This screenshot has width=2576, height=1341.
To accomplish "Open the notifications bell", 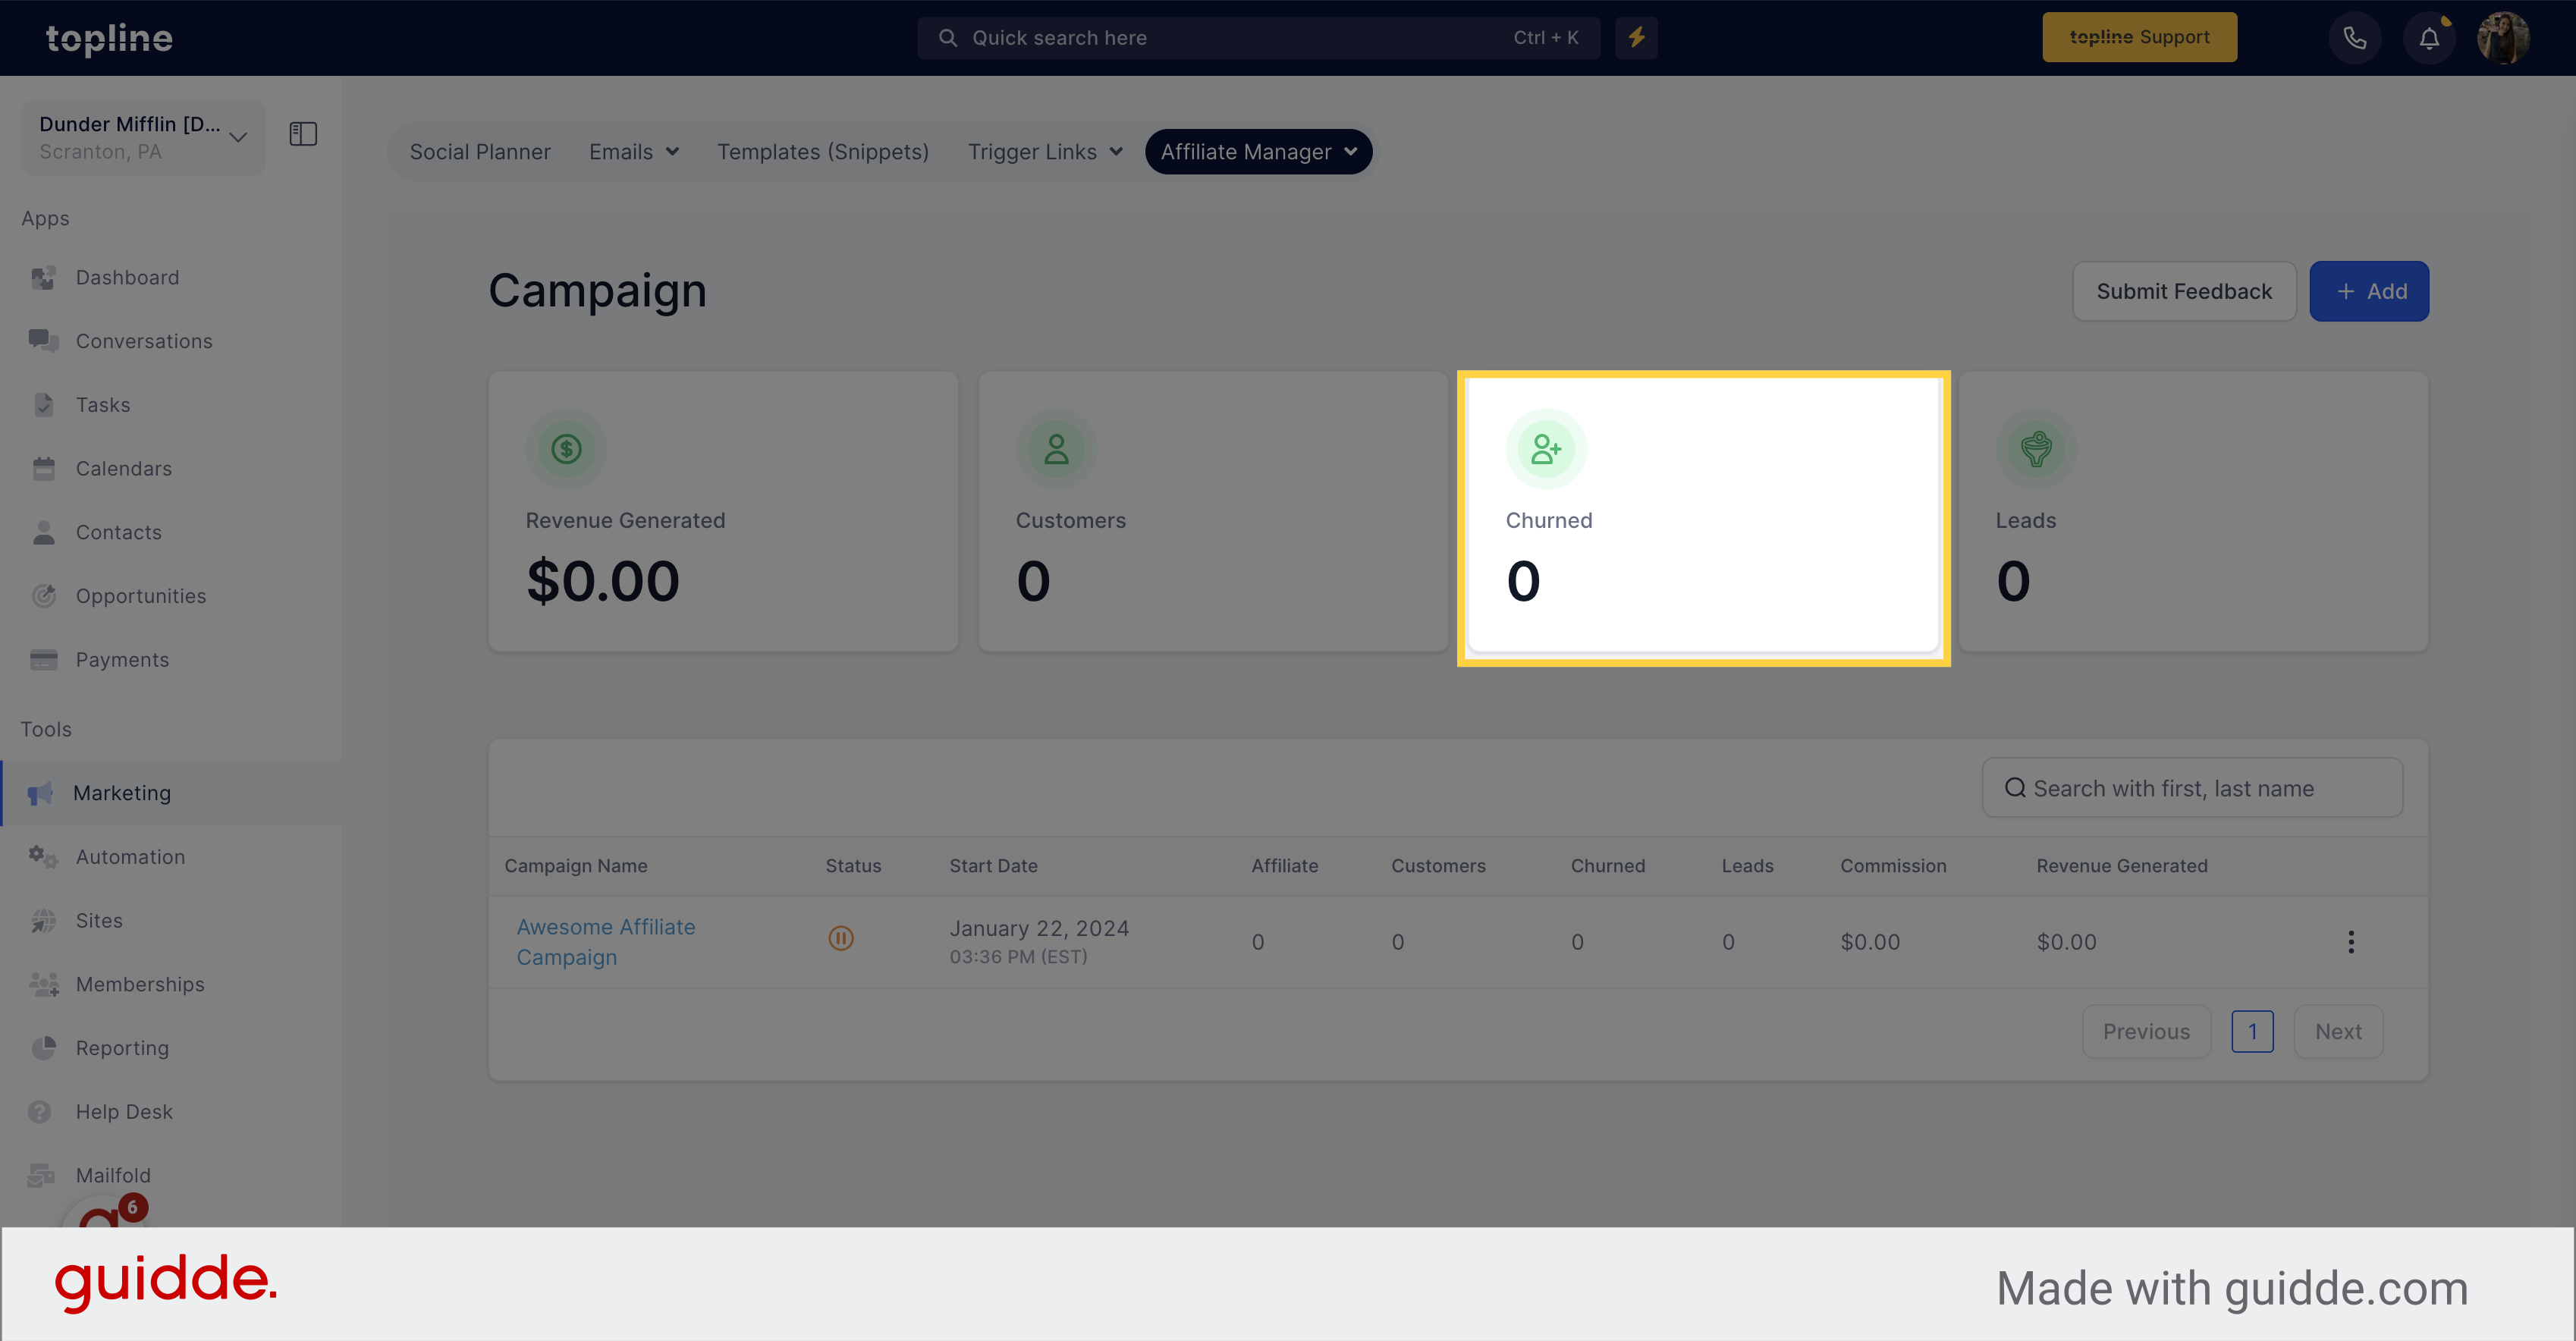I will click(x=2429, y=38).
